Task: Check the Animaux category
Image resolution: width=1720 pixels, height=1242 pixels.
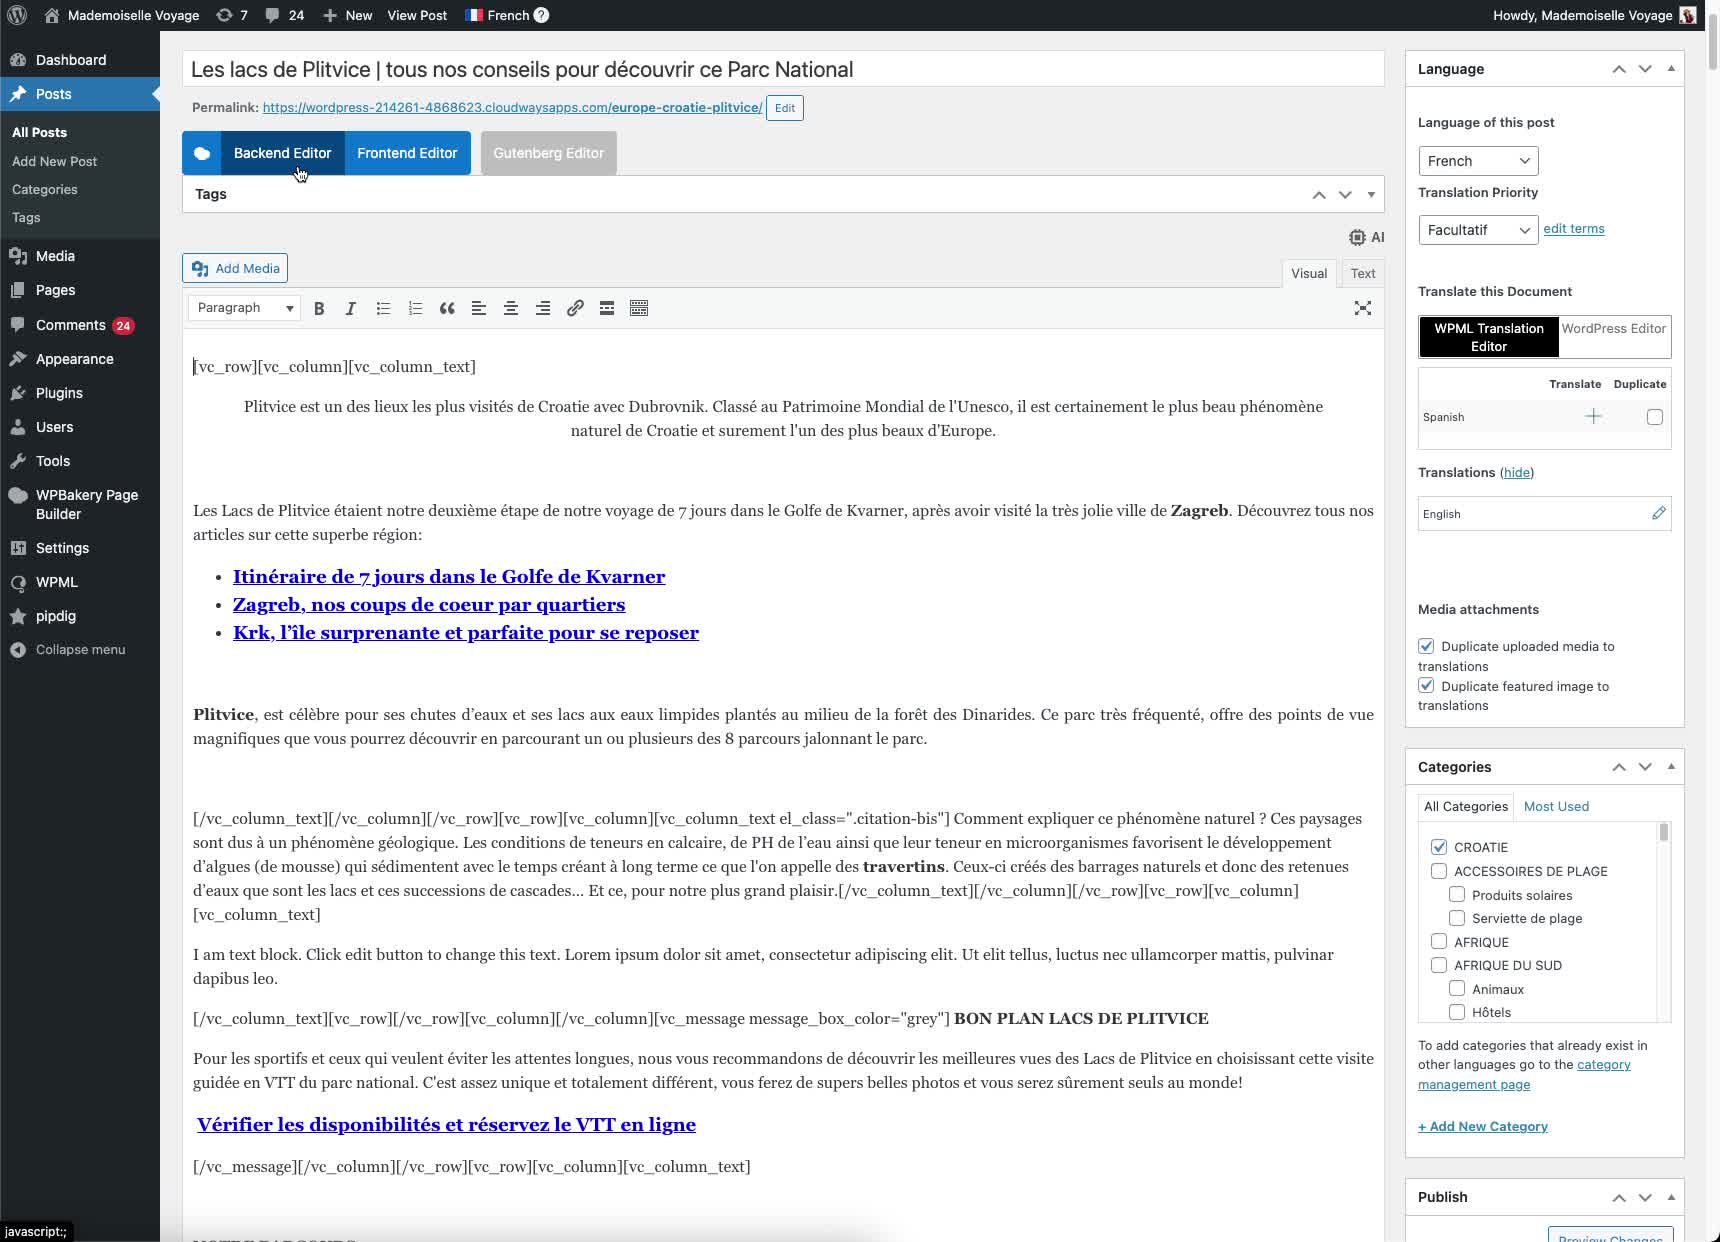Action: (1457, 989)
